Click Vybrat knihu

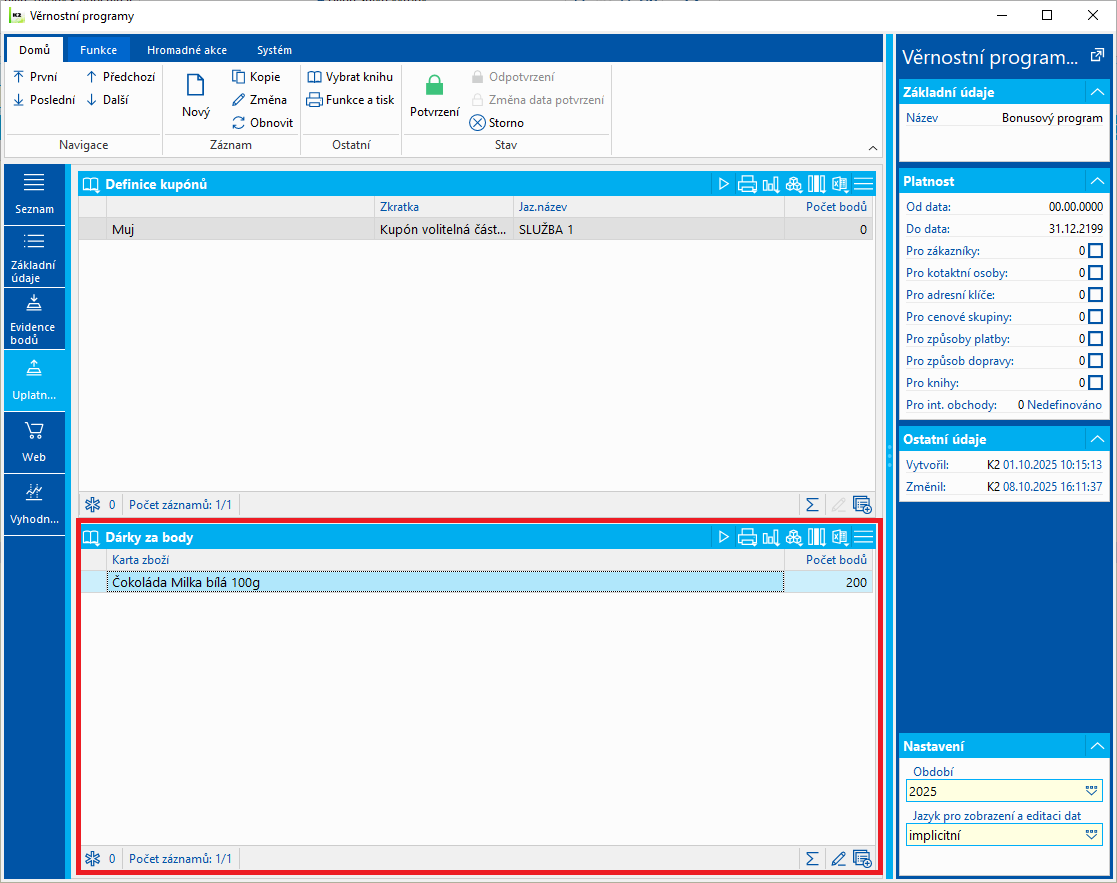350,77
